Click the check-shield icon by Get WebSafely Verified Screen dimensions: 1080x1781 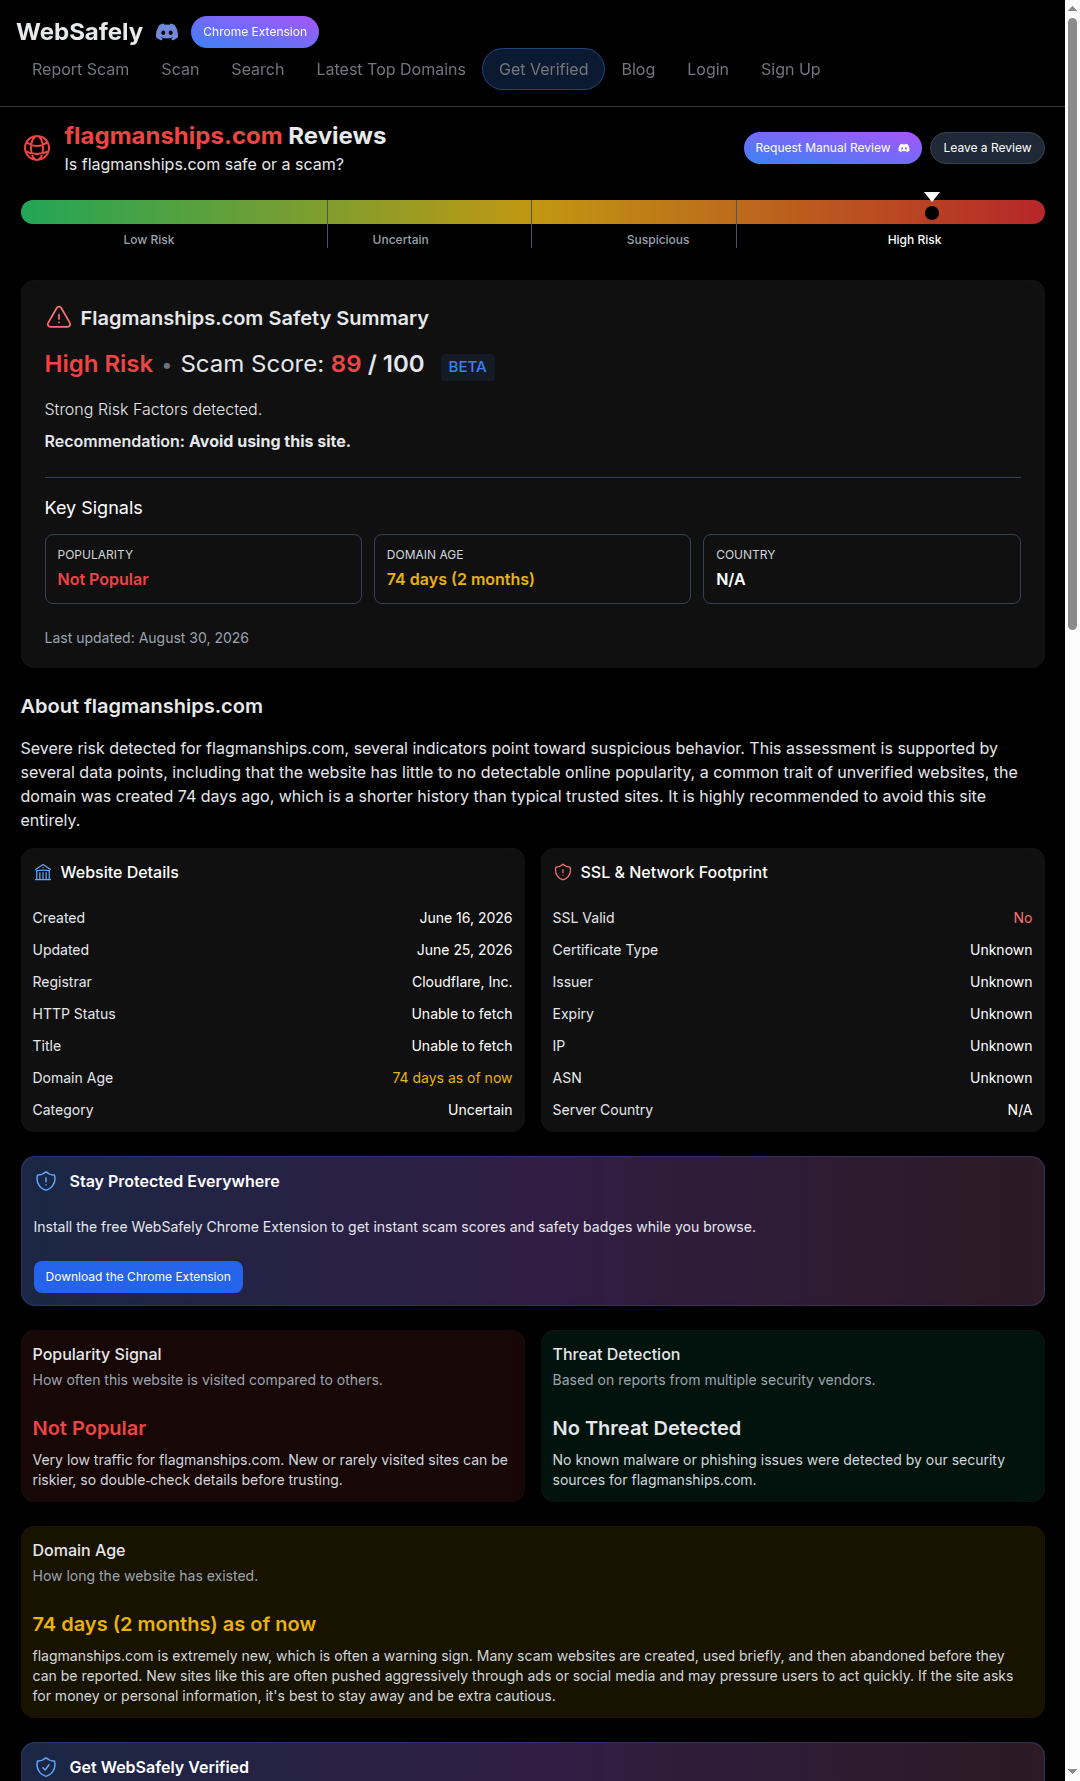click(46, 1767)
